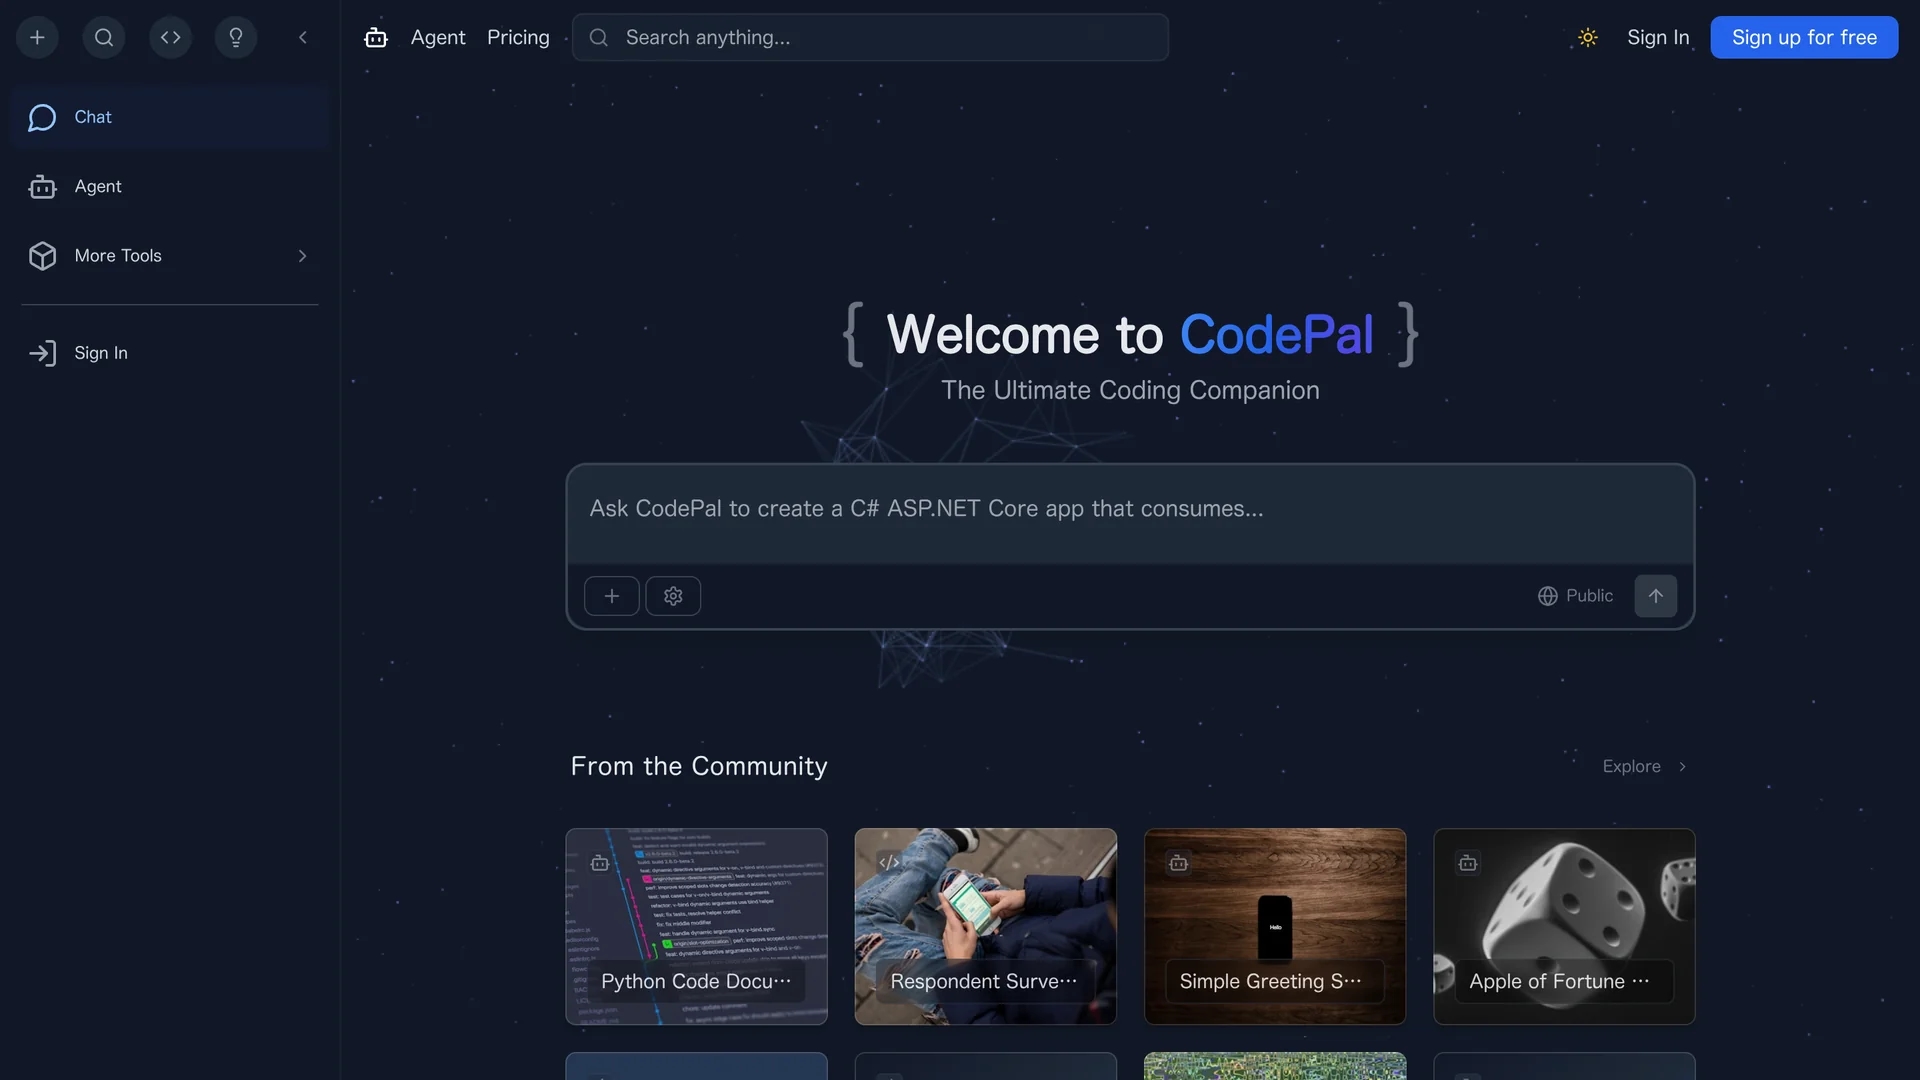1920x1080 pixels.
Task: Toggle the Public visibility option
Action: (1575, 596)
